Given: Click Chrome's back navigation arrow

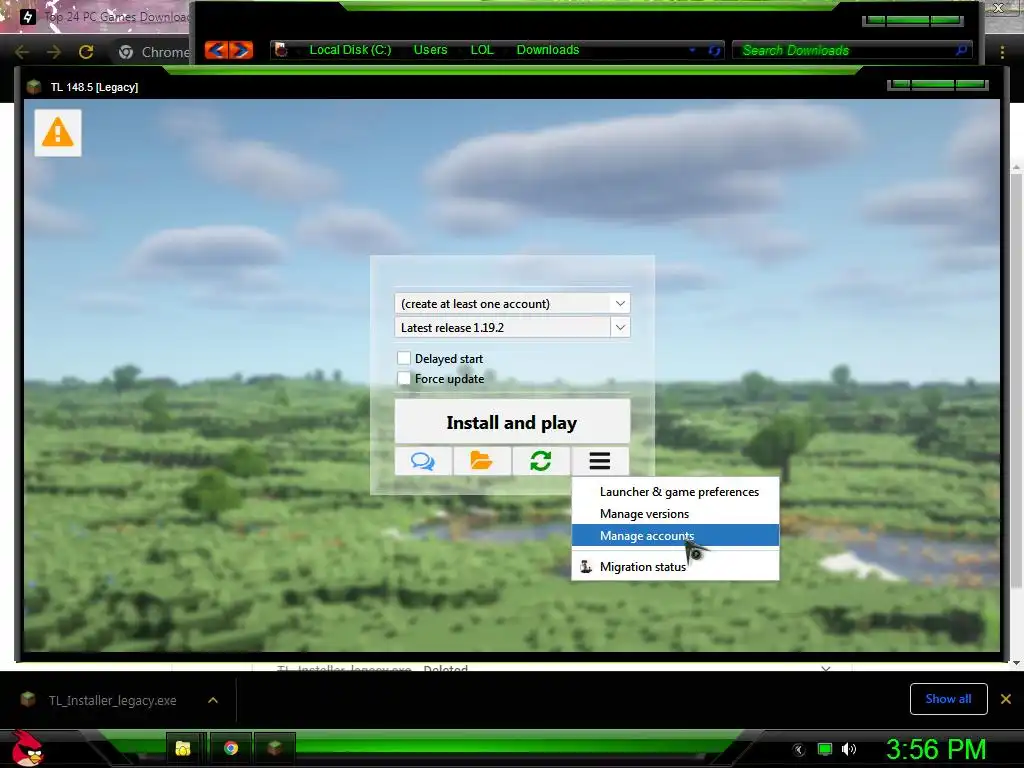Looking at the screenshot, I should tap(22, 52).
